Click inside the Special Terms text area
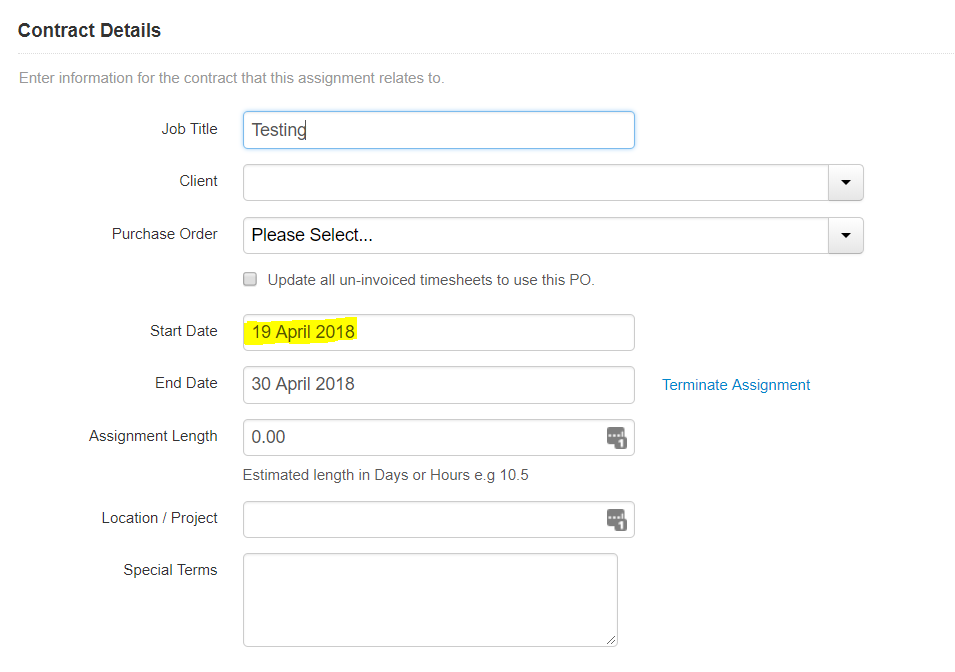The image size is (955, 672). pos(430,599)
